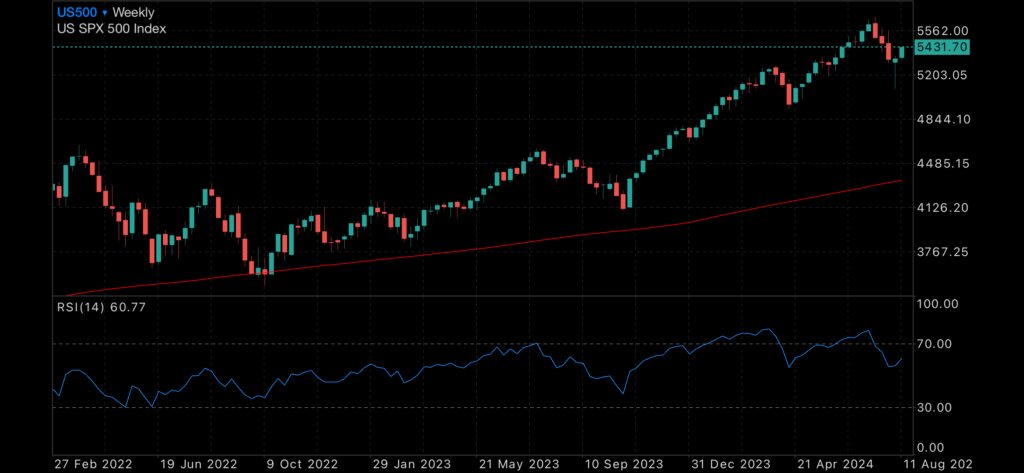Select the US SPX 500 Index title

[x=112, y=29]
